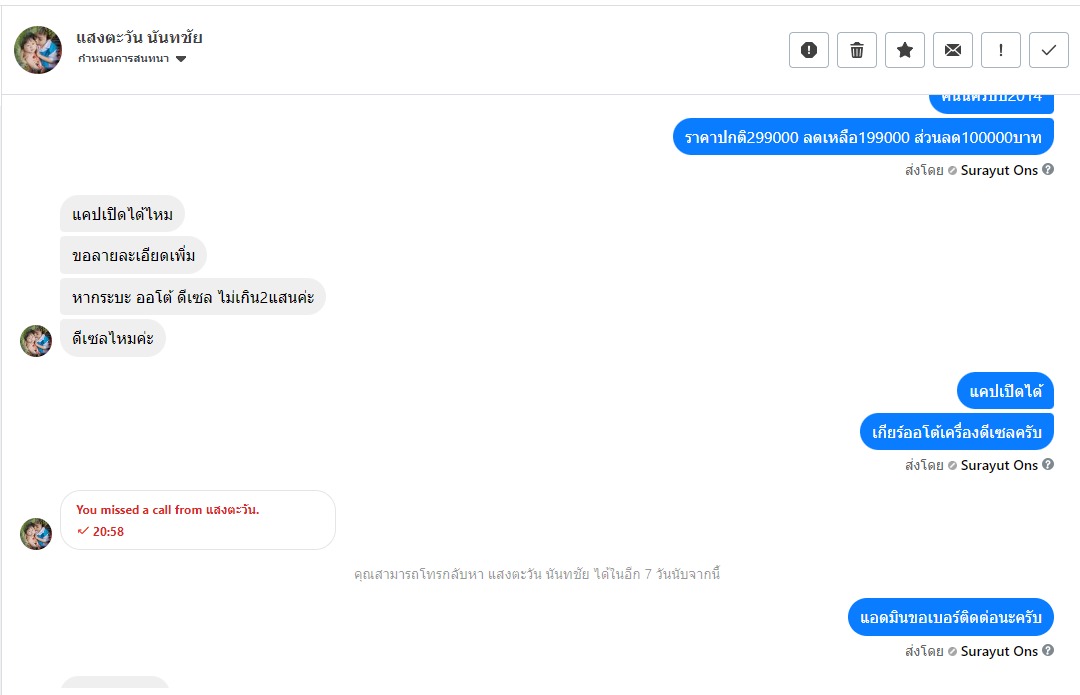Click the contact name แสงตะวัน นันทชัย
Viewport: 1080px width, 695px height.
coord(139,38)
